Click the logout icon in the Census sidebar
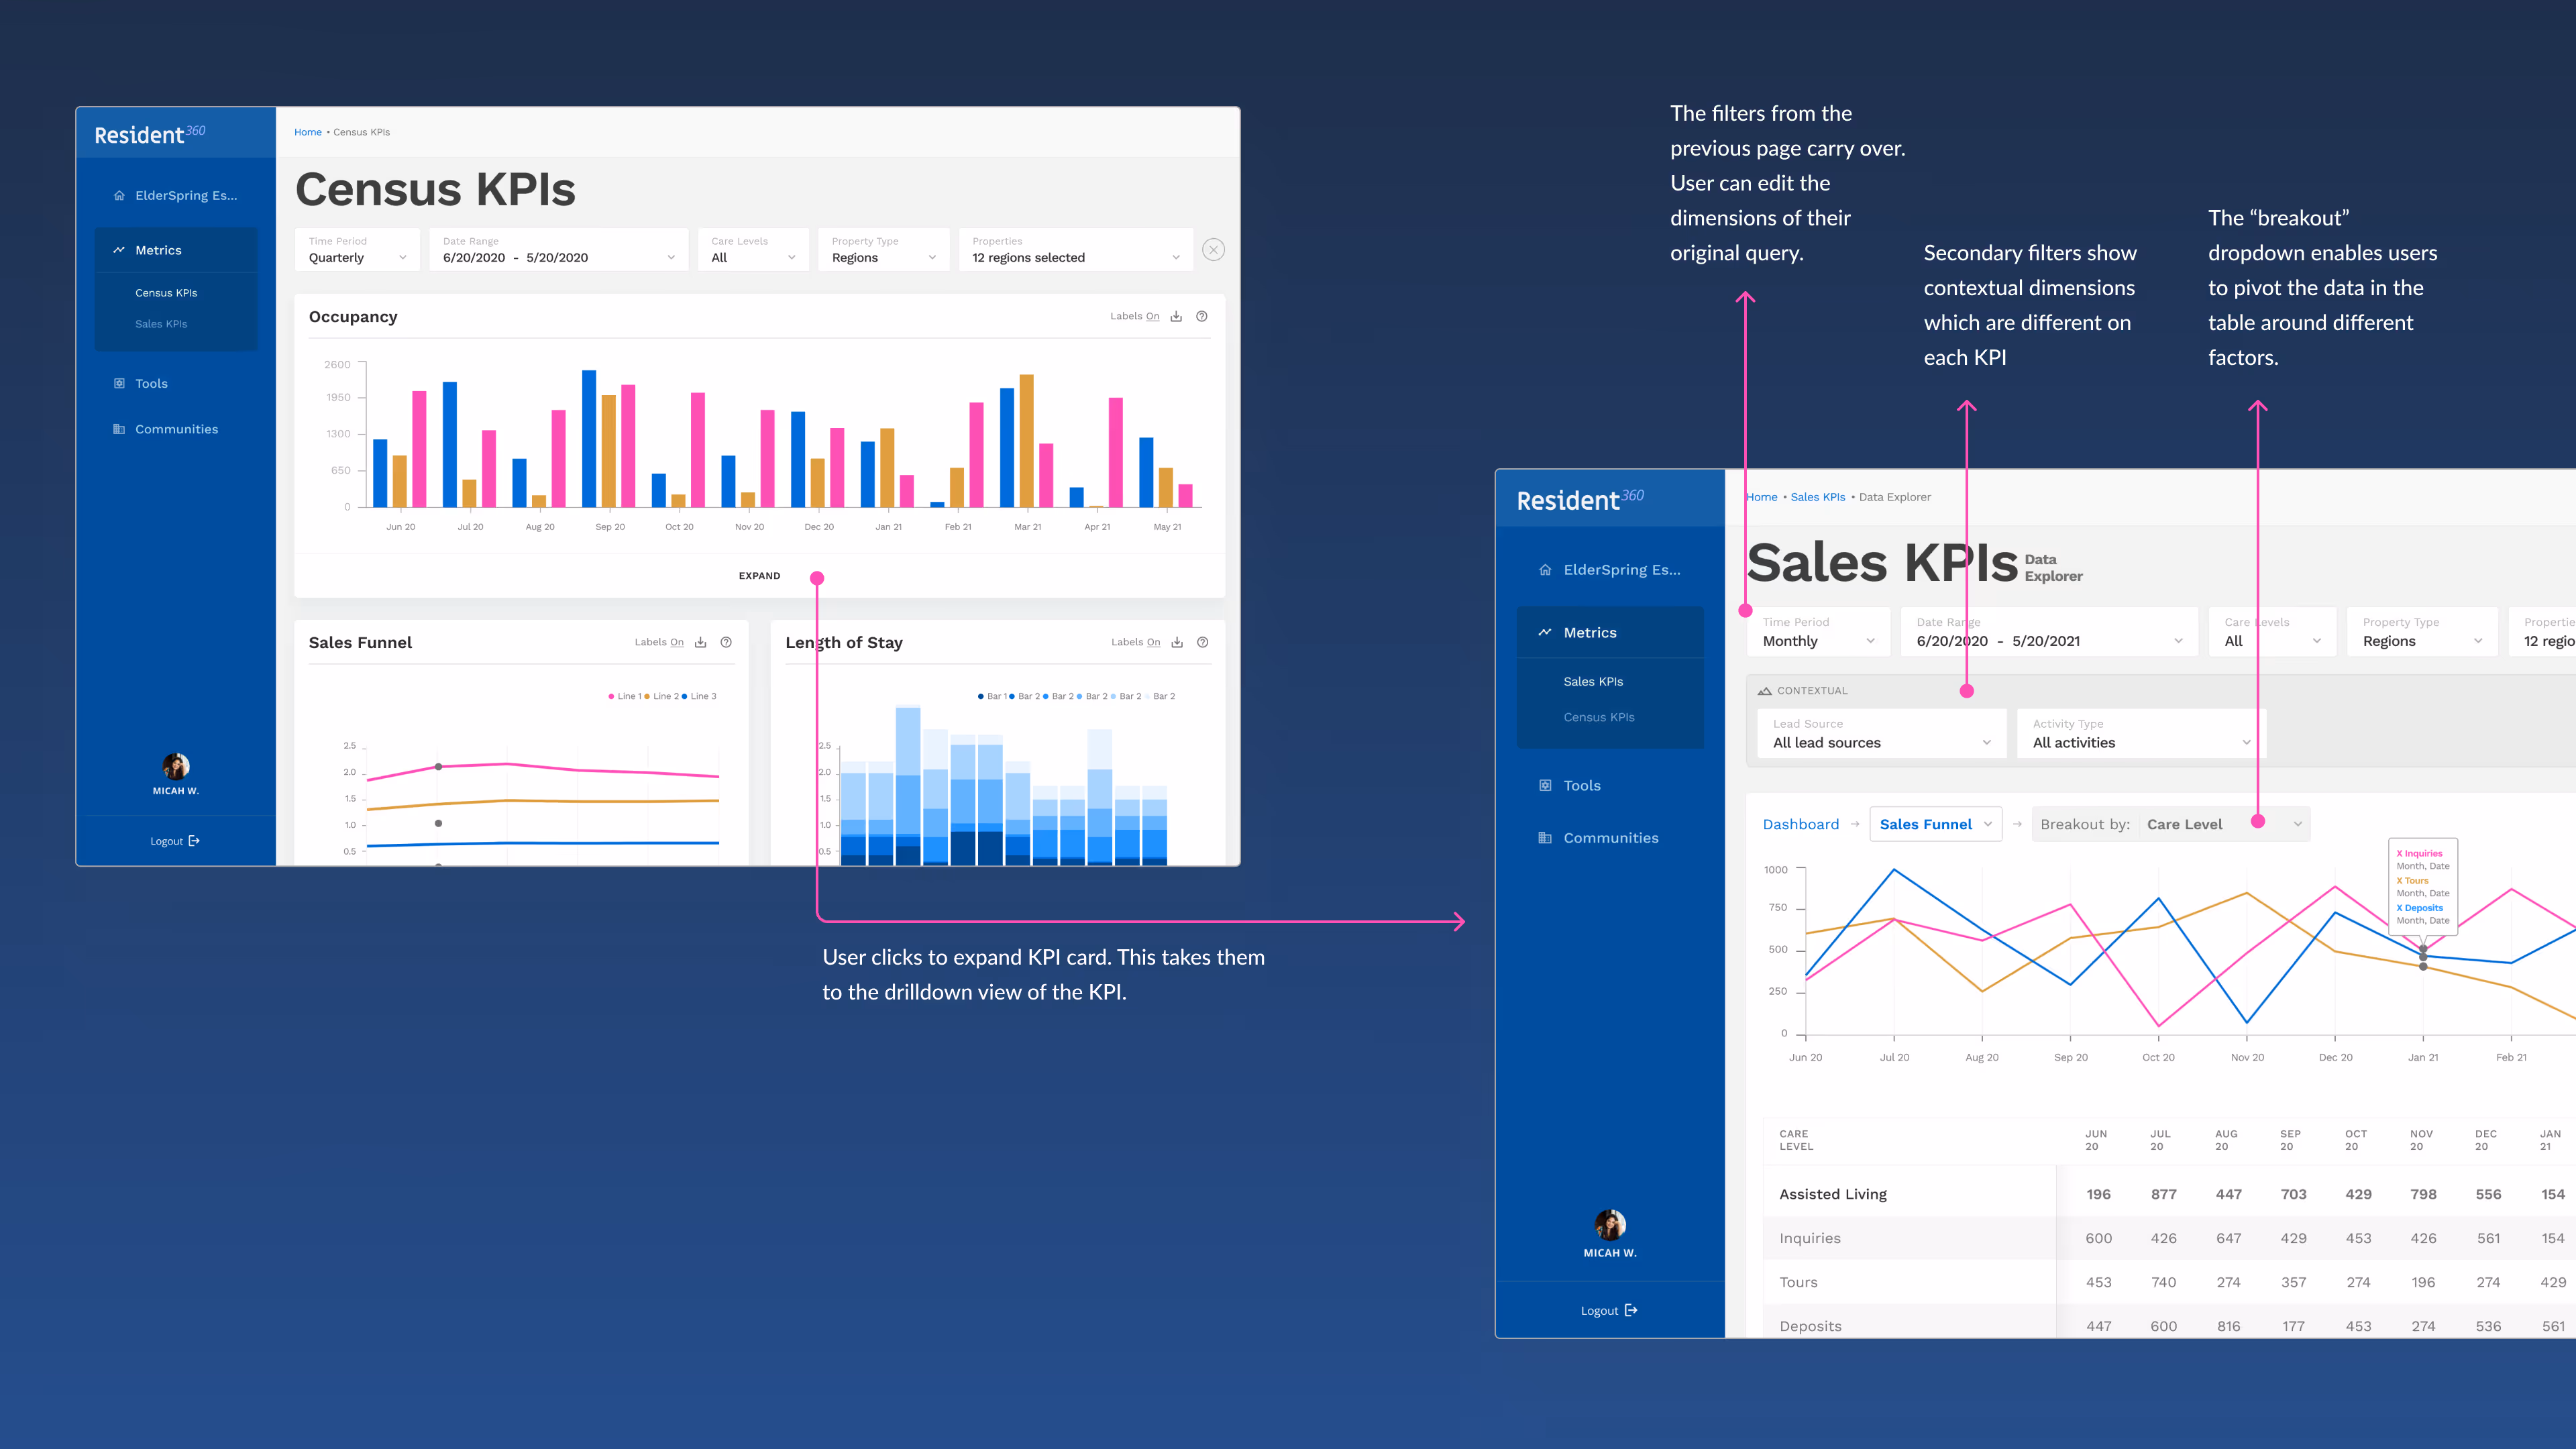The height and width of the screenshot is (1449, 2576). pyautogui.click(x=194, y=841)
